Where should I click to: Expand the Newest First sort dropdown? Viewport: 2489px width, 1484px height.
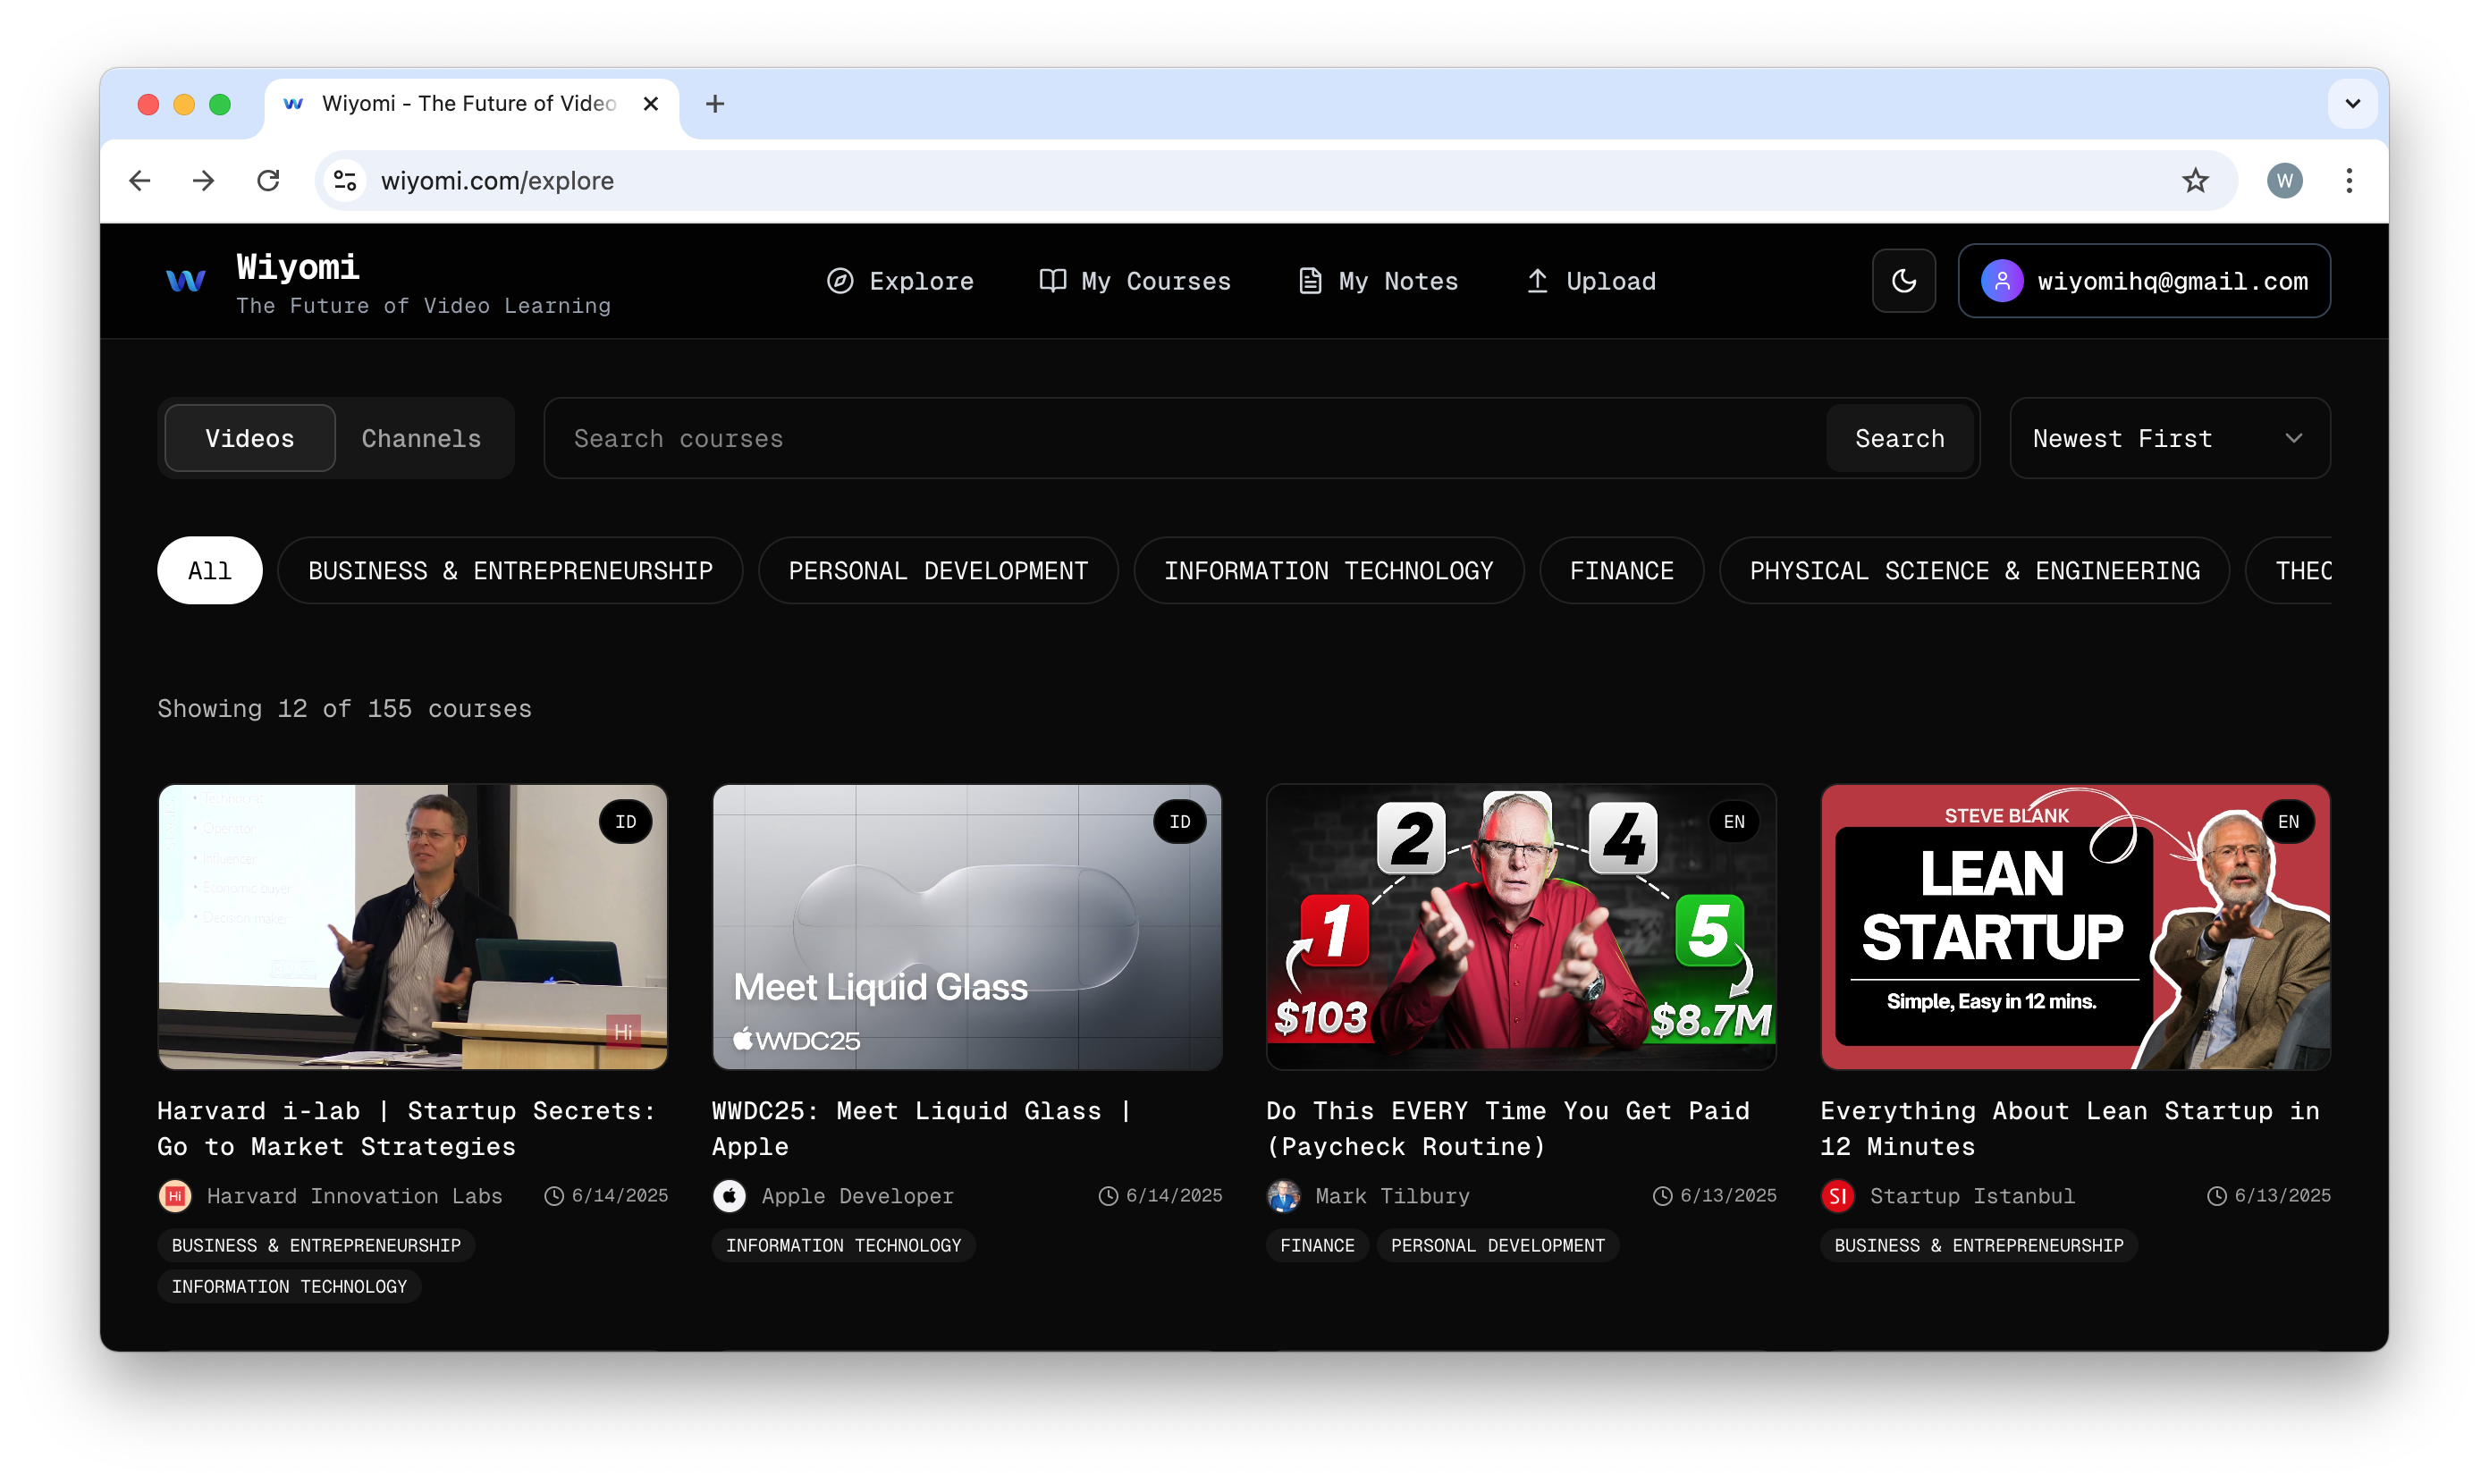click(x=2168, y=438)
